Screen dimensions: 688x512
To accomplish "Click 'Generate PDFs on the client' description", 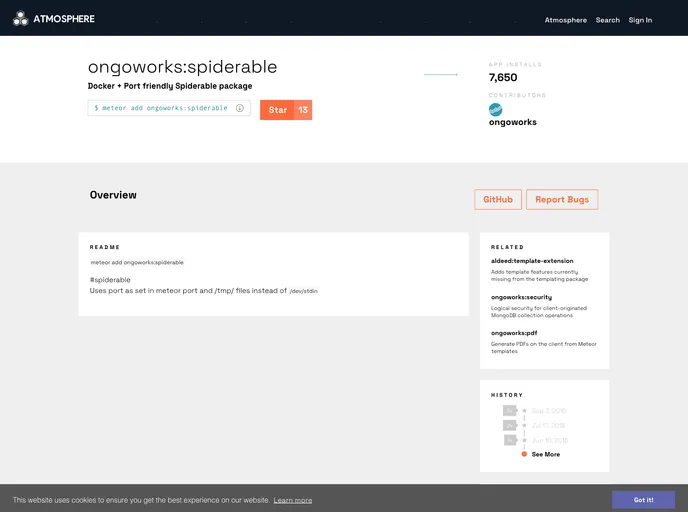I will [544, 347].
